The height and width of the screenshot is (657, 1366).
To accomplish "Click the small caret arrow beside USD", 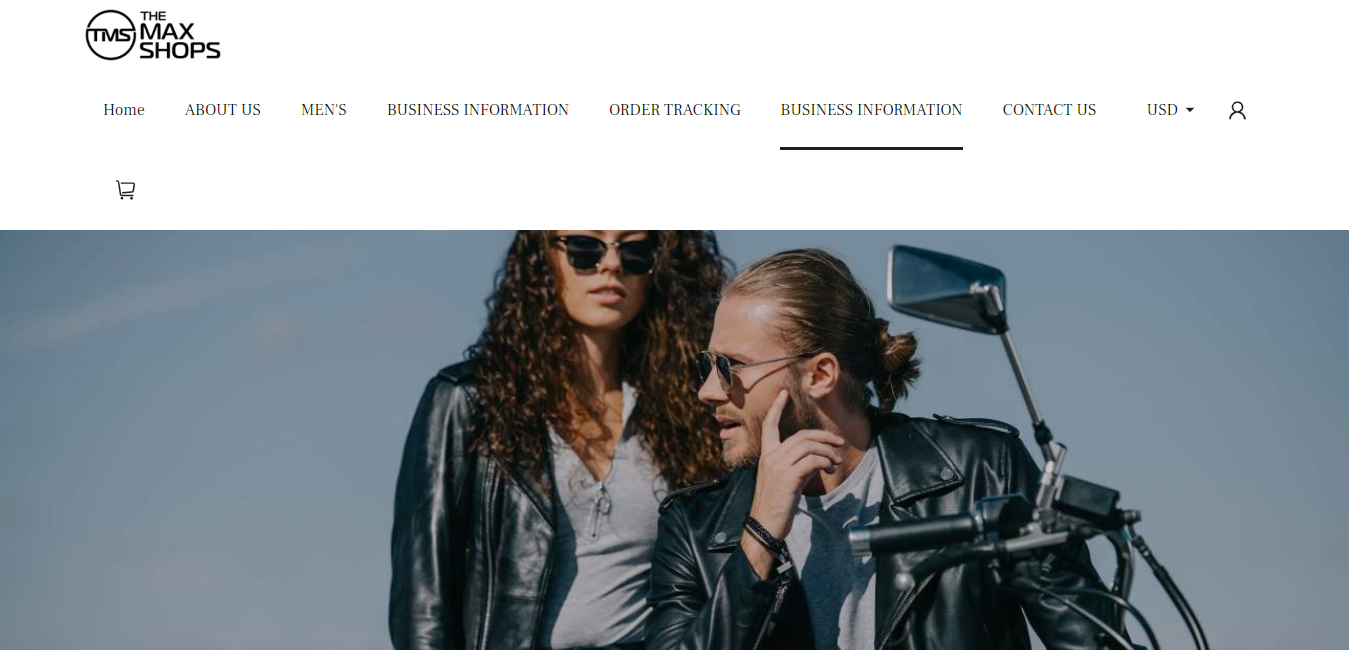I will pos(1190,110).
